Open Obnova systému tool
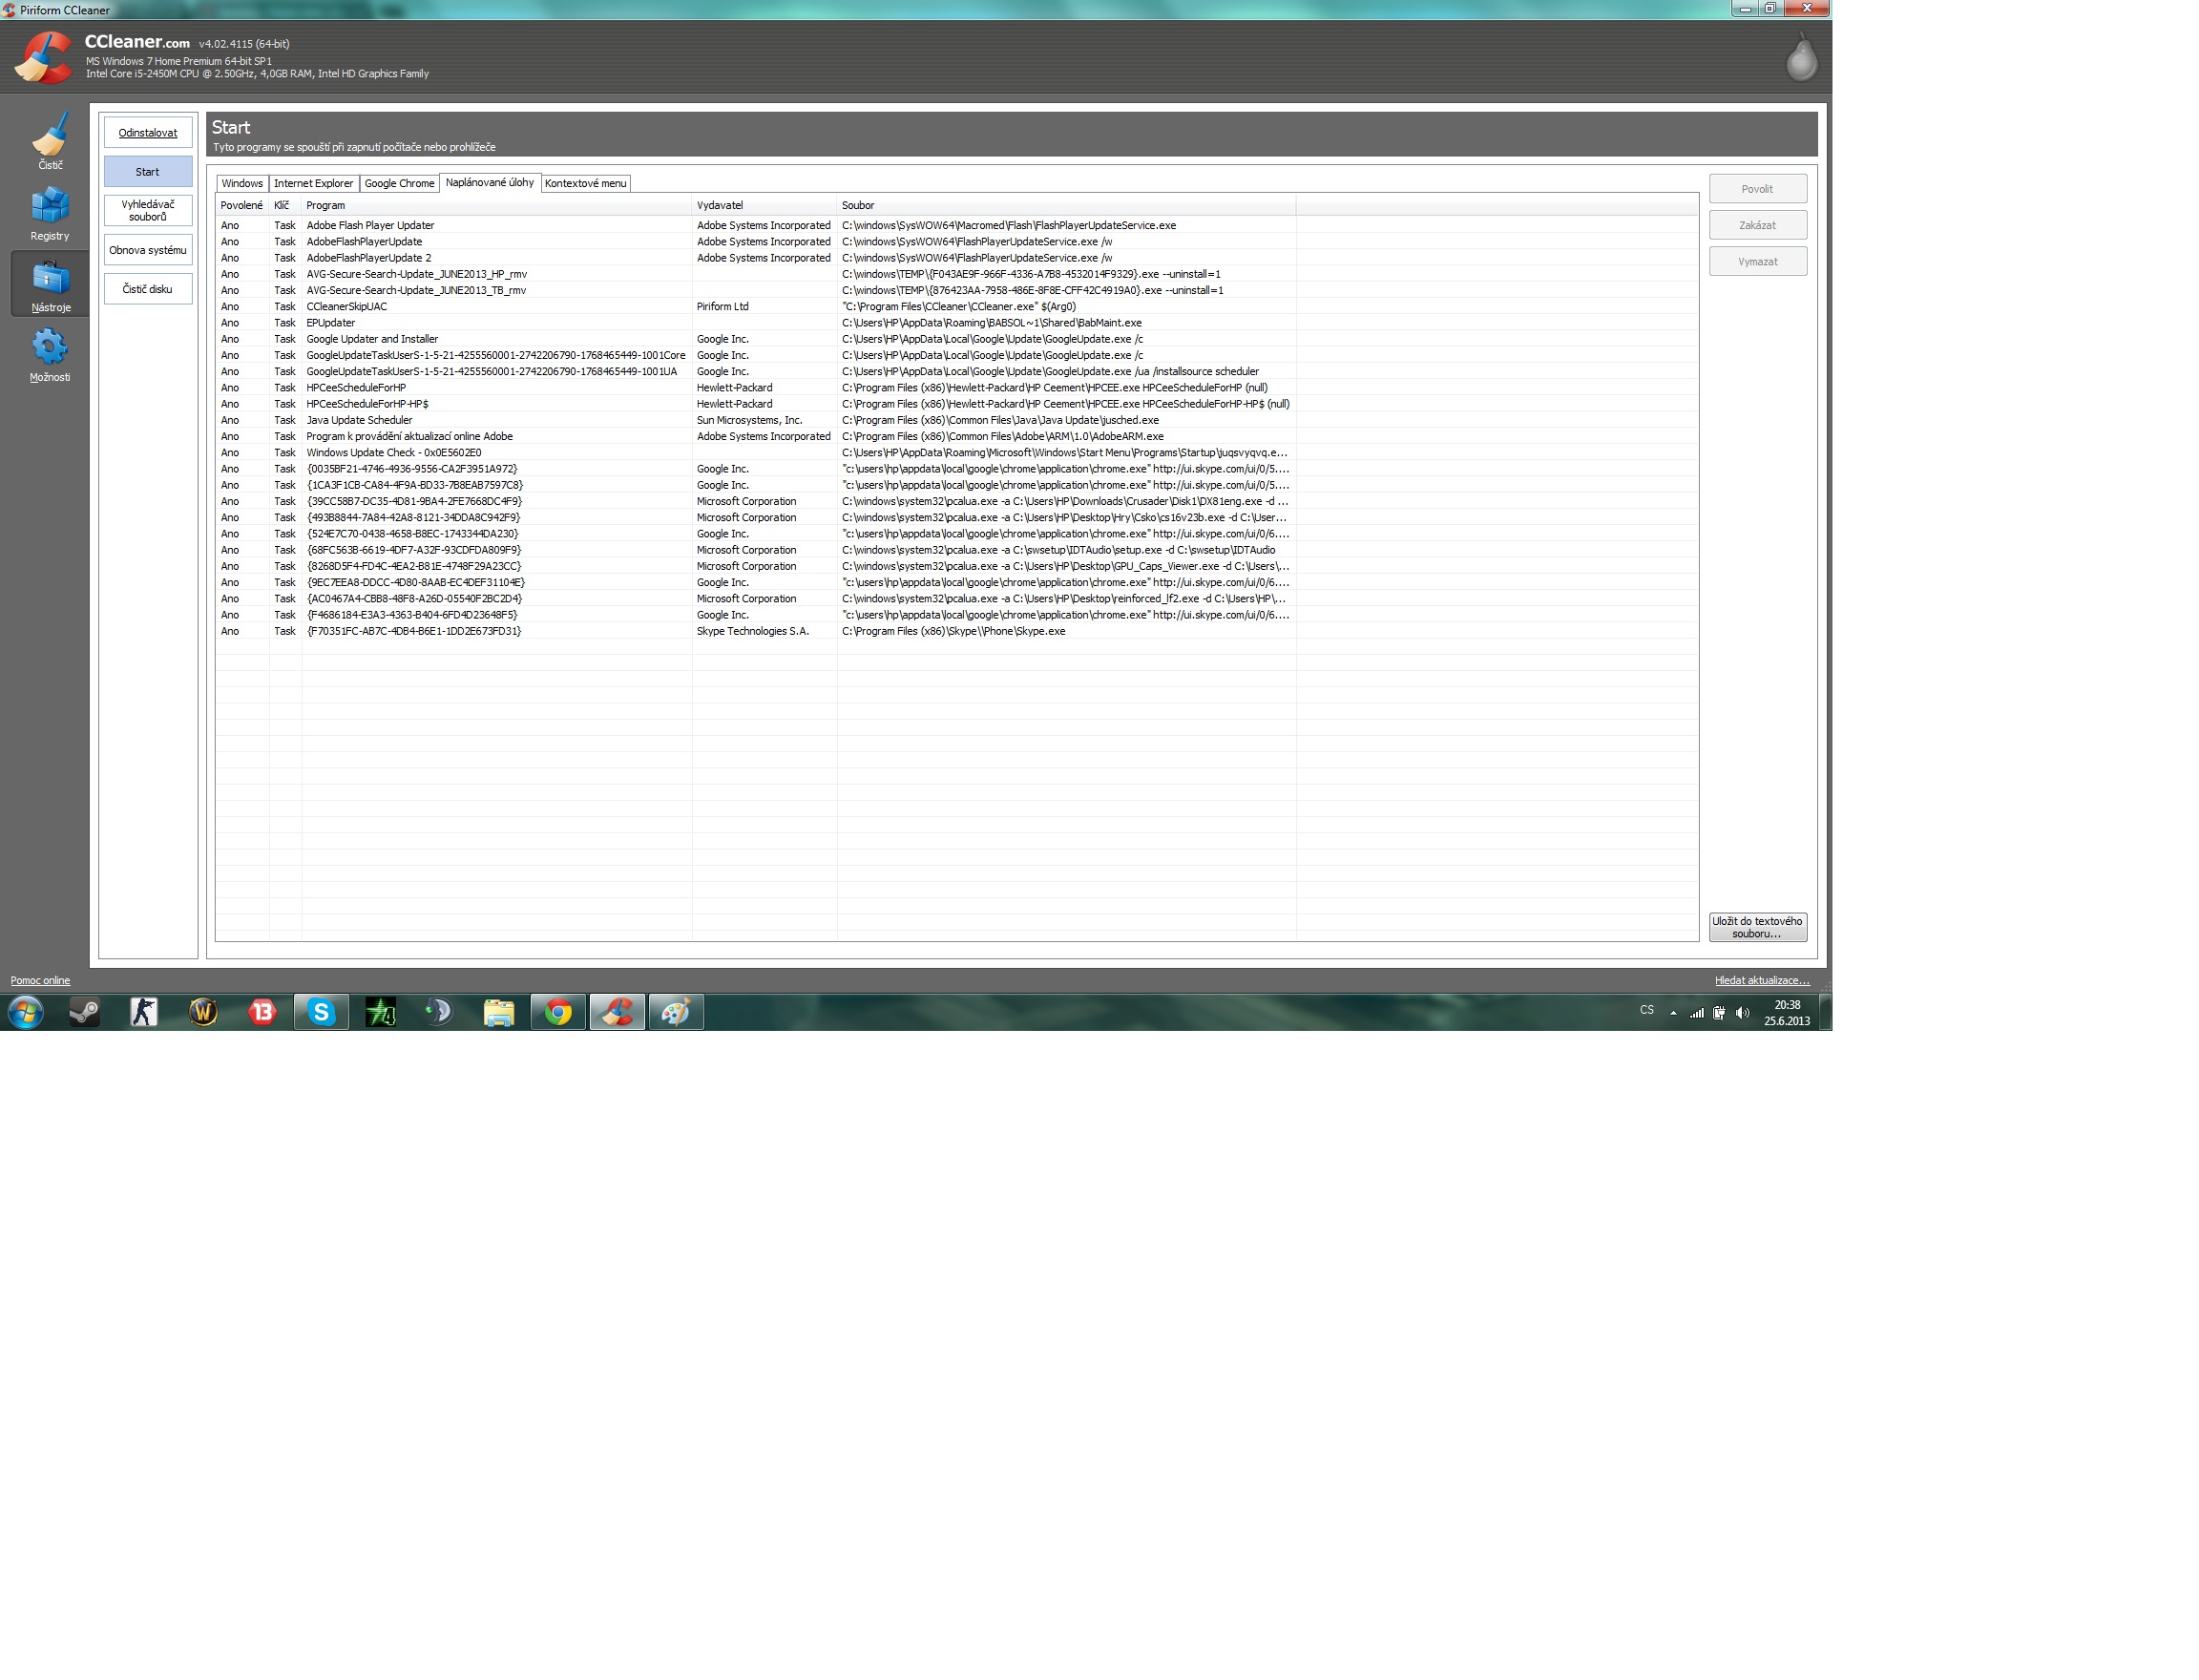Screen dimensions: 2199x1680 point(148,250)
